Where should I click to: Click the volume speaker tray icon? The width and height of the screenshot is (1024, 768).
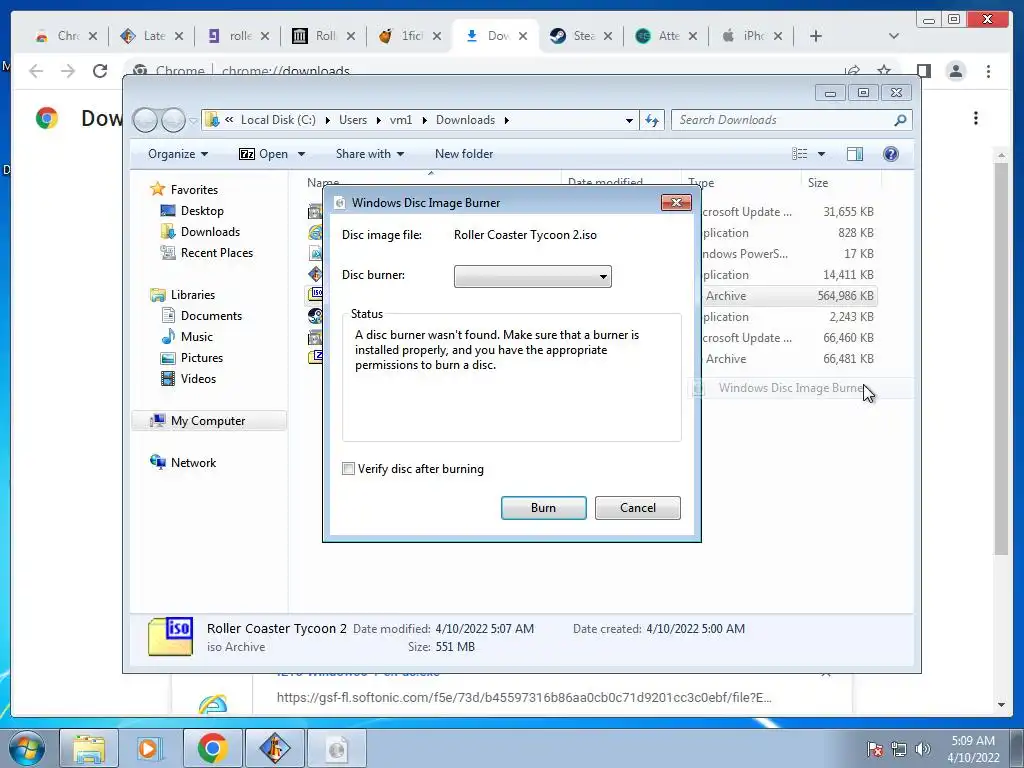click(x=923, y=749)
